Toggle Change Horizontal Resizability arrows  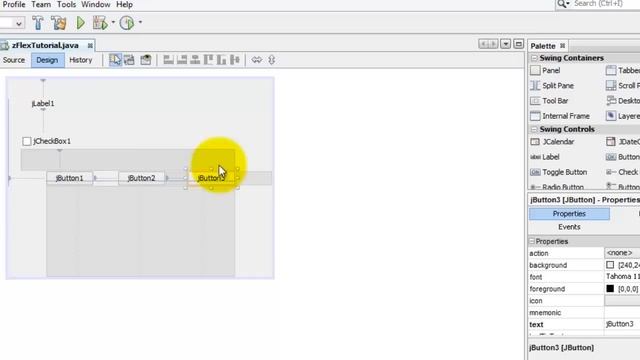pyautogui.click(x=257, y=60)
